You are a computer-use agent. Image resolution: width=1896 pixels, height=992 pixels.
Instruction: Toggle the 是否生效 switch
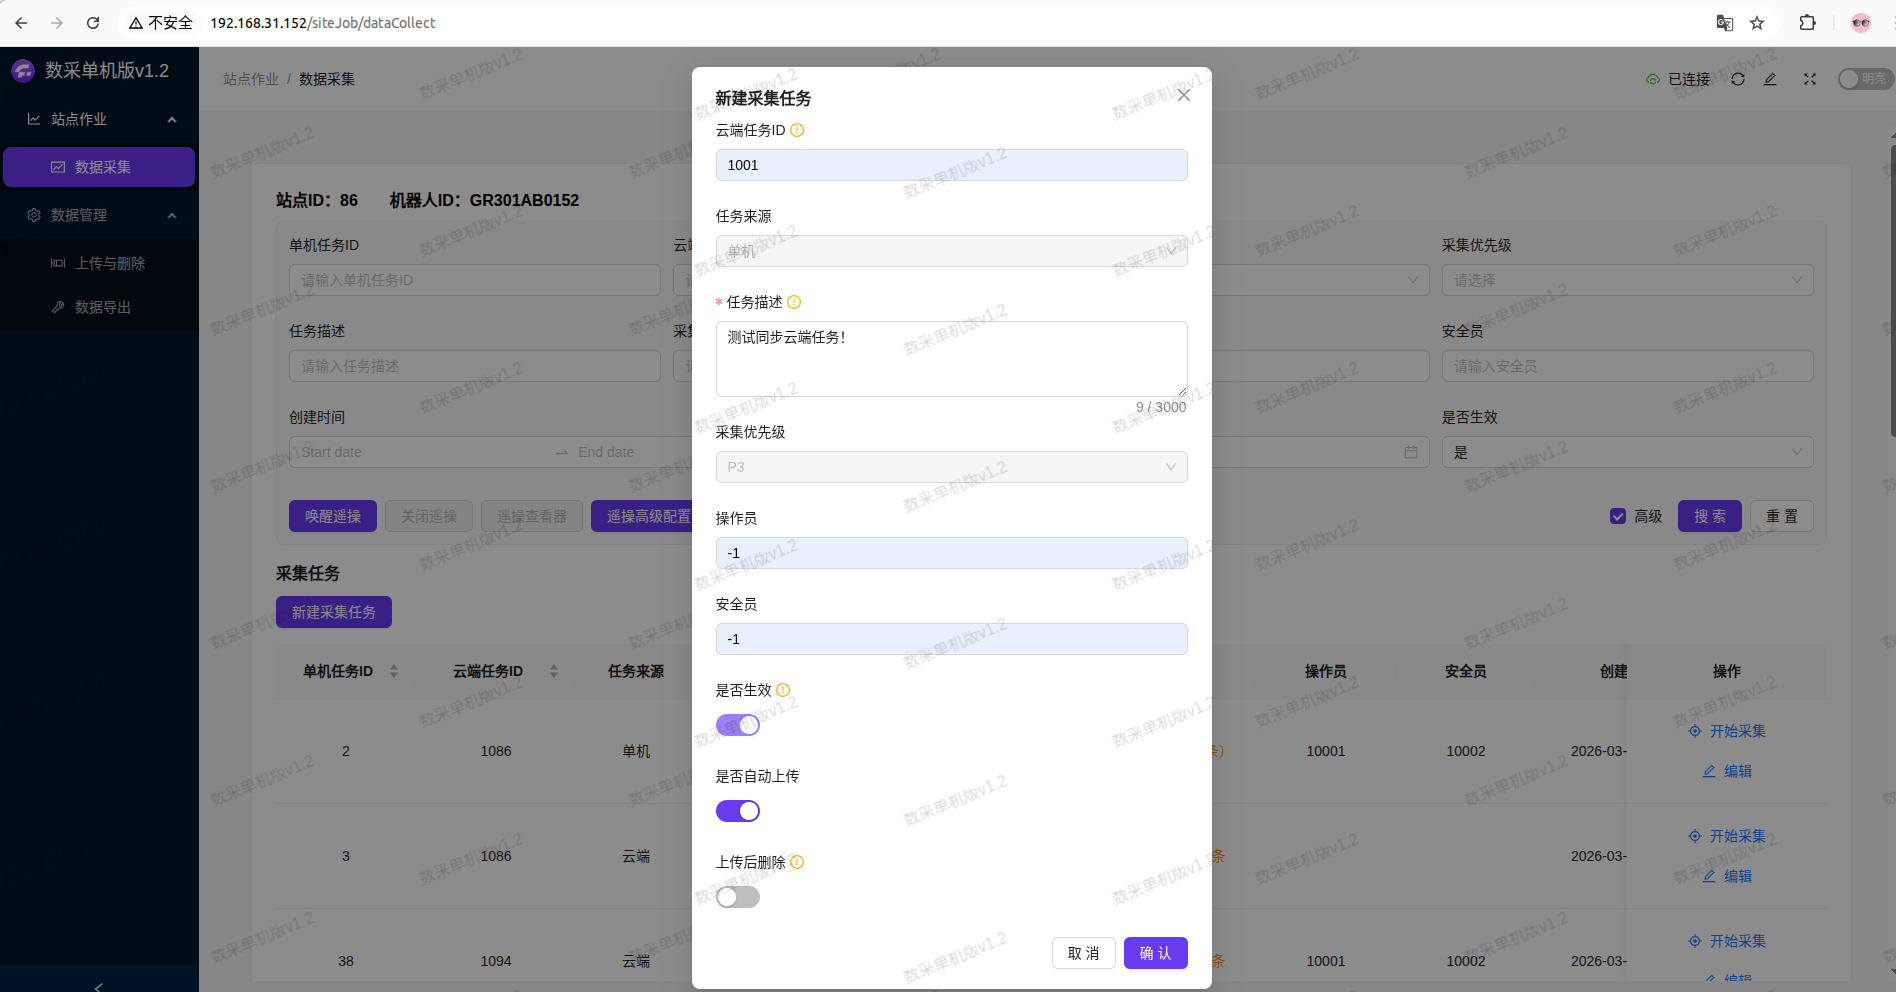[x=738, y=725]
